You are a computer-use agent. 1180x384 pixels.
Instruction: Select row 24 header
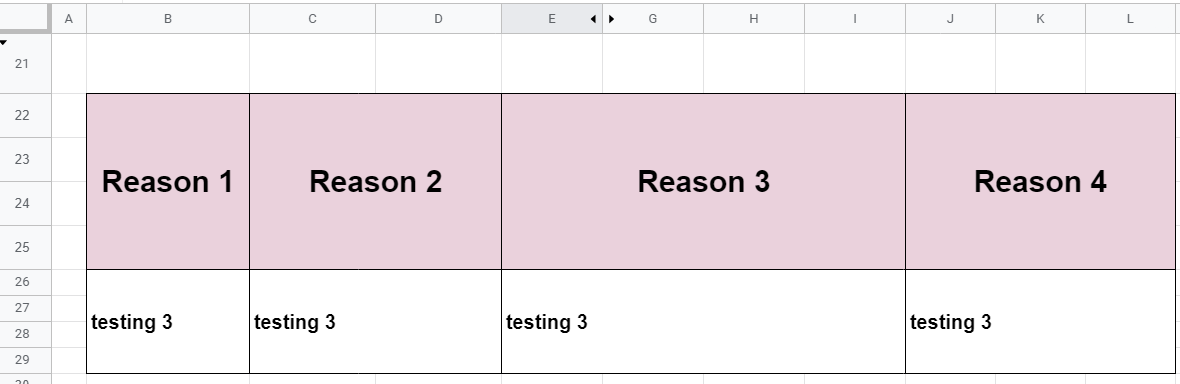22,203
